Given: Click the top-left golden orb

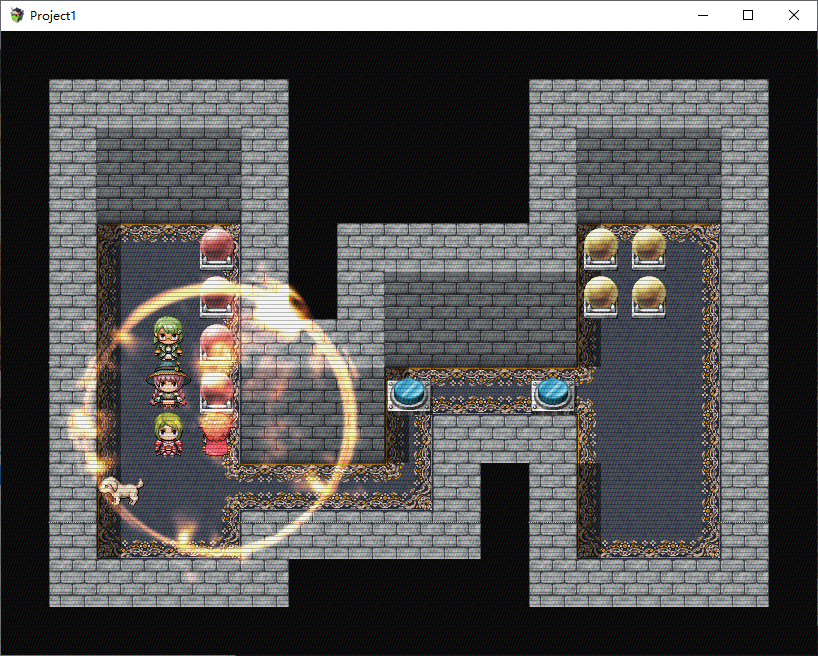Looking at the screenshot, I should tap(600, 248).
